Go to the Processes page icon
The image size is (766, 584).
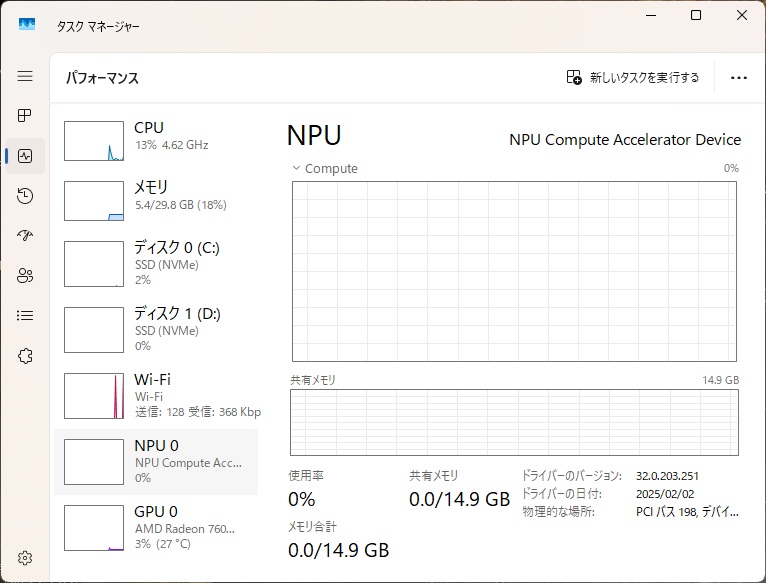[x=25, y=116]
